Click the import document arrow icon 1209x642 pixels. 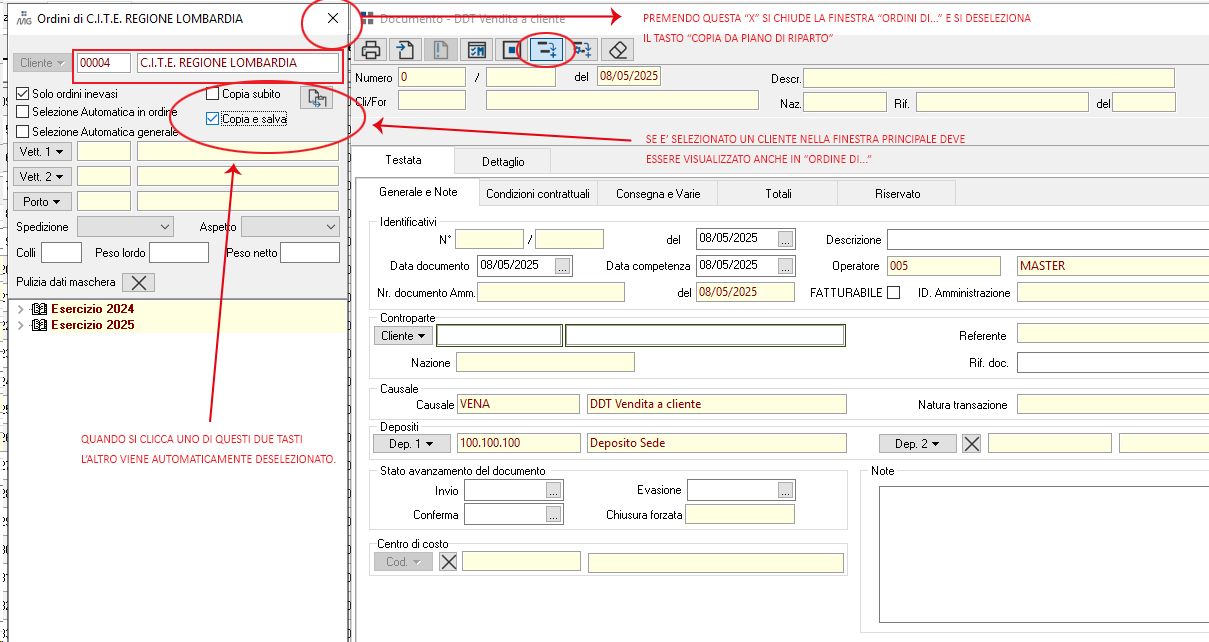[x=405, y=49]
